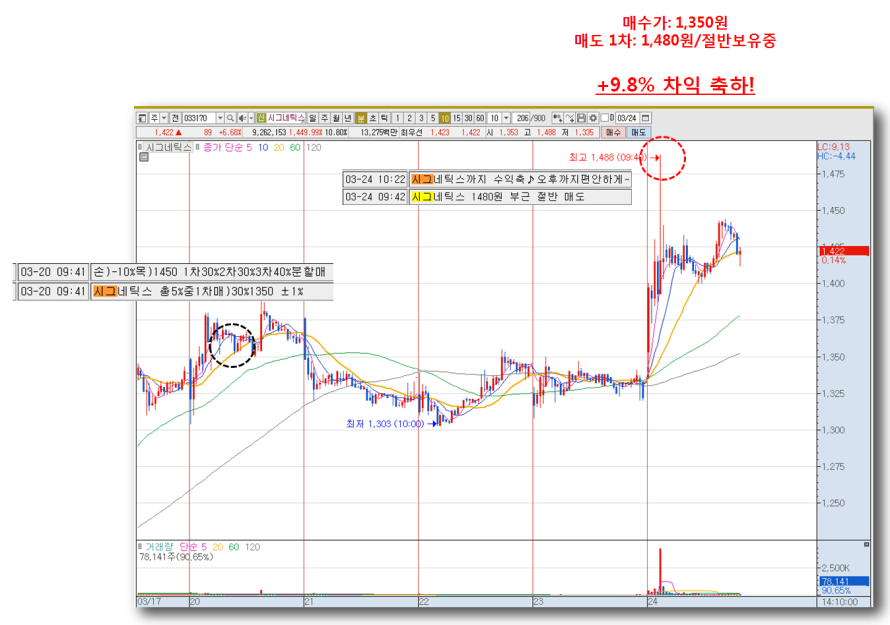
Task: Select the 틱 (tick) chart period
Action: tap(384, 118)
